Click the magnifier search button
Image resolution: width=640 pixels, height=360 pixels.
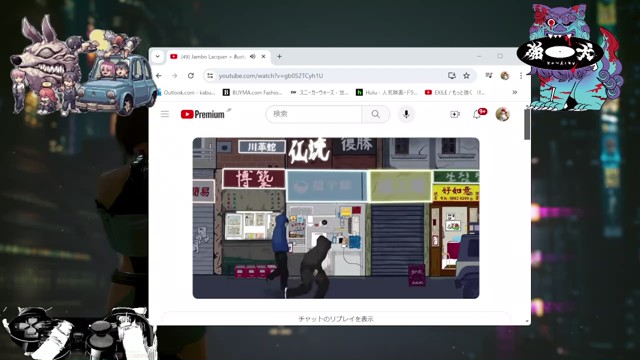pyautogui.click(x=376, y=114)
